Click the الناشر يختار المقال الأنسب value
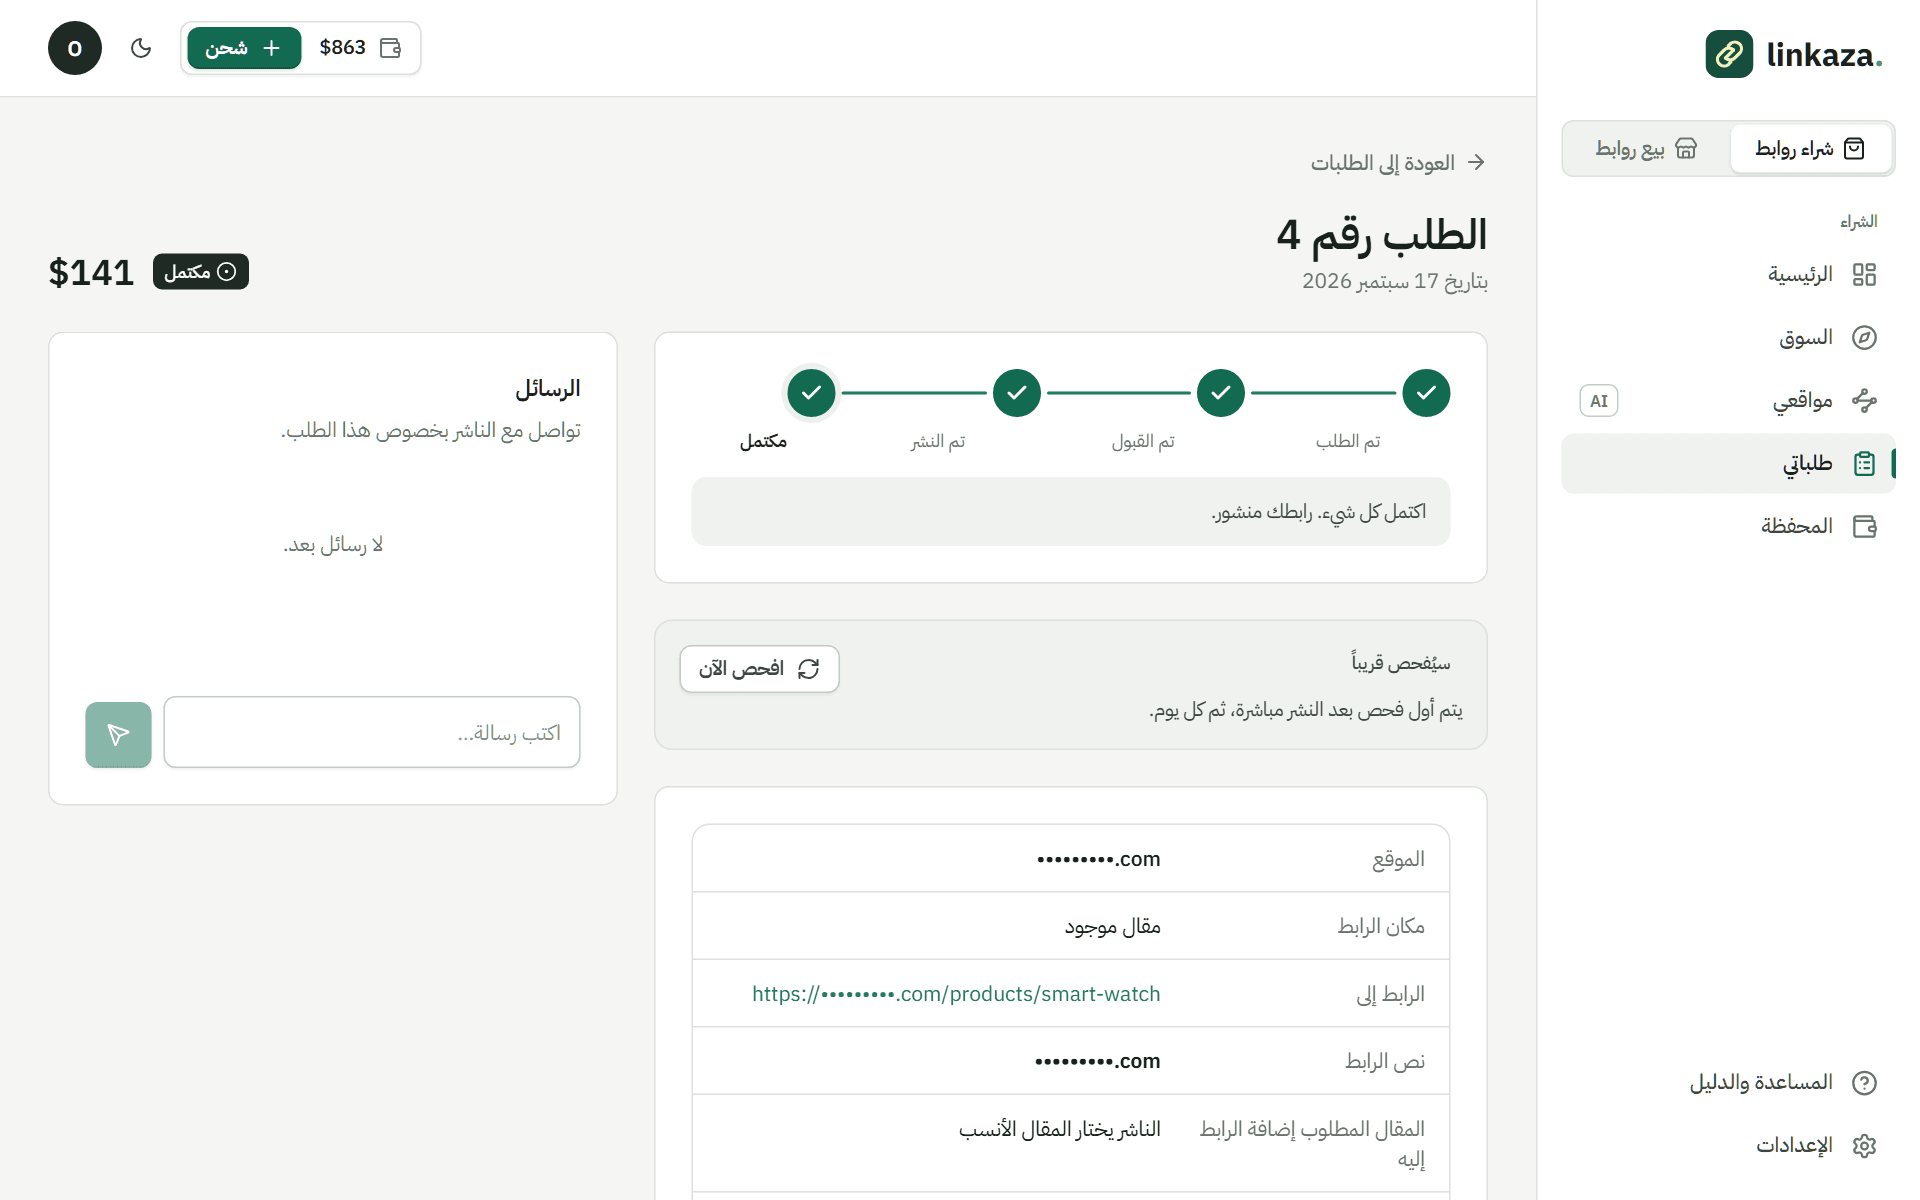 pos(1060,1129)
